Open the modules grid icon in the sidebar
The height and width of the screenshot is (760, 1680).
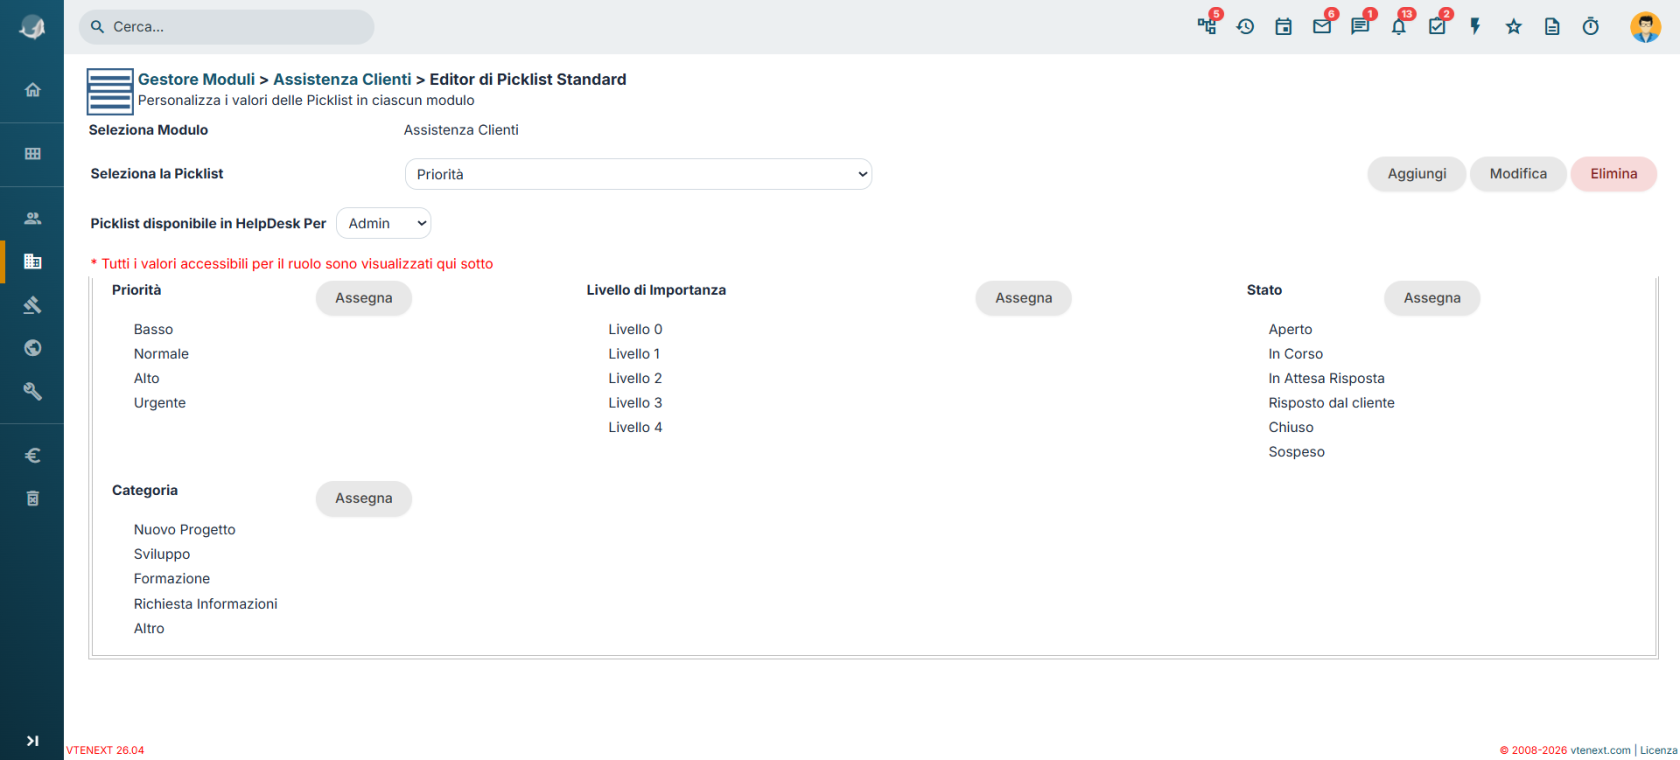[x=33, y=154]
